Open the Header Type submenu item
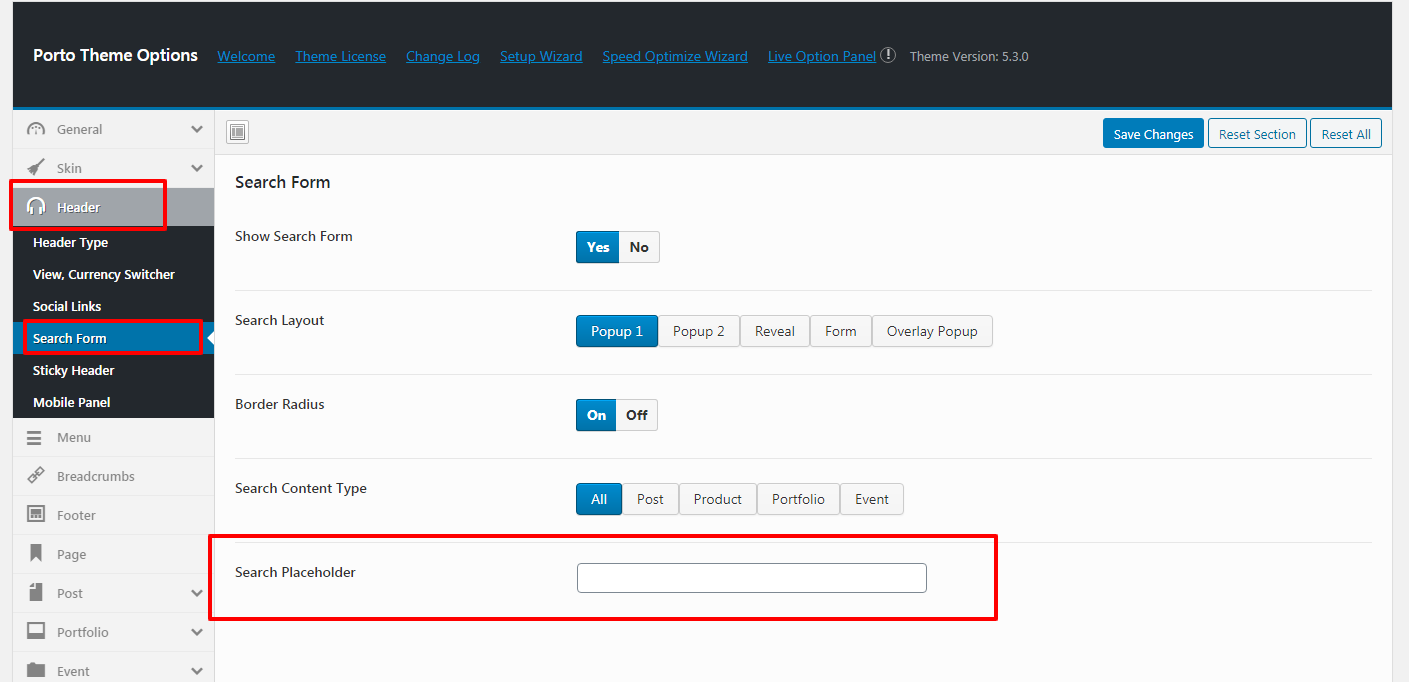This screenshot has height=682, width=1409. (70, 242)
